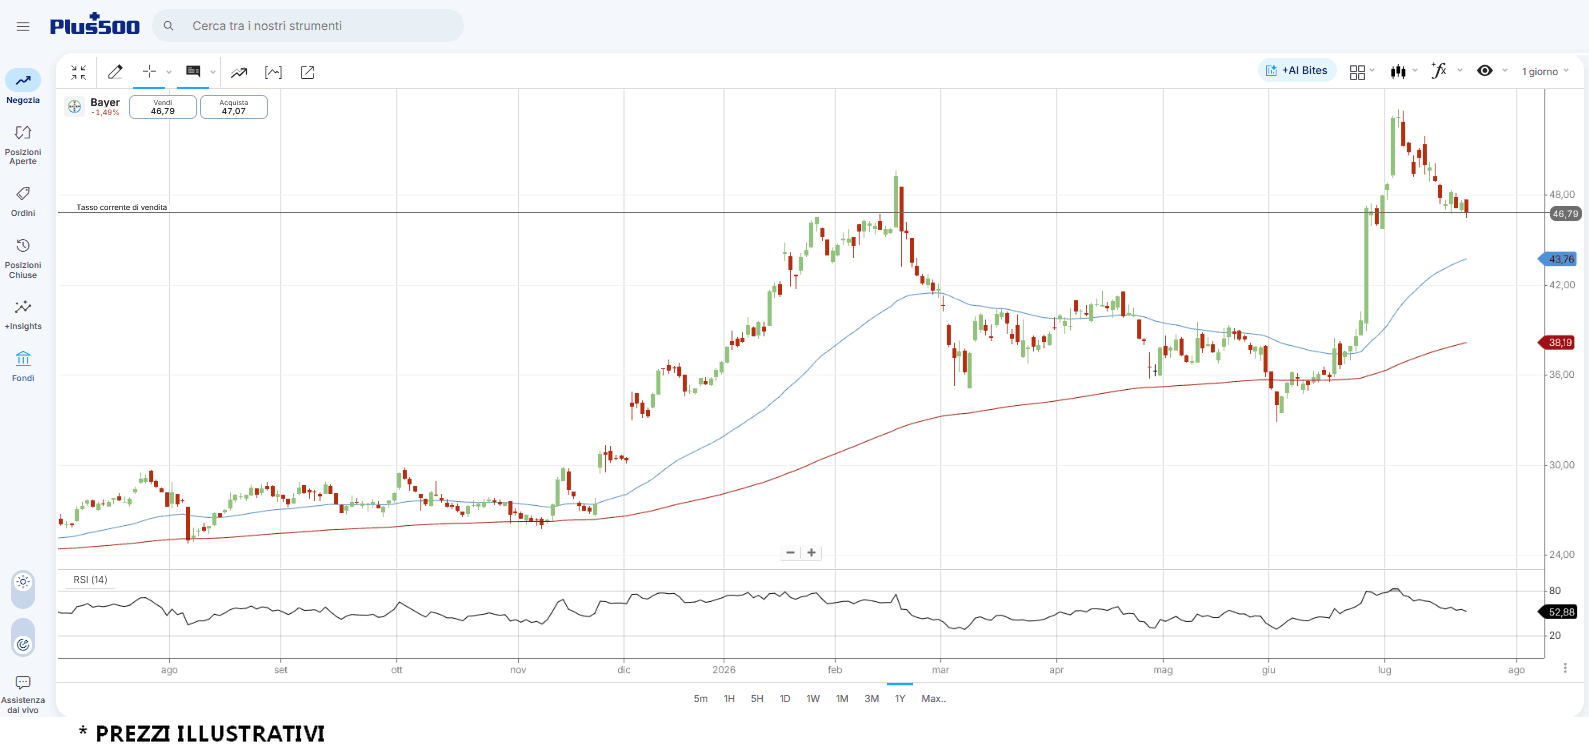Open the three-dot axis options menu
Screen dimensions: 1589x748
tap(1565, 668)
